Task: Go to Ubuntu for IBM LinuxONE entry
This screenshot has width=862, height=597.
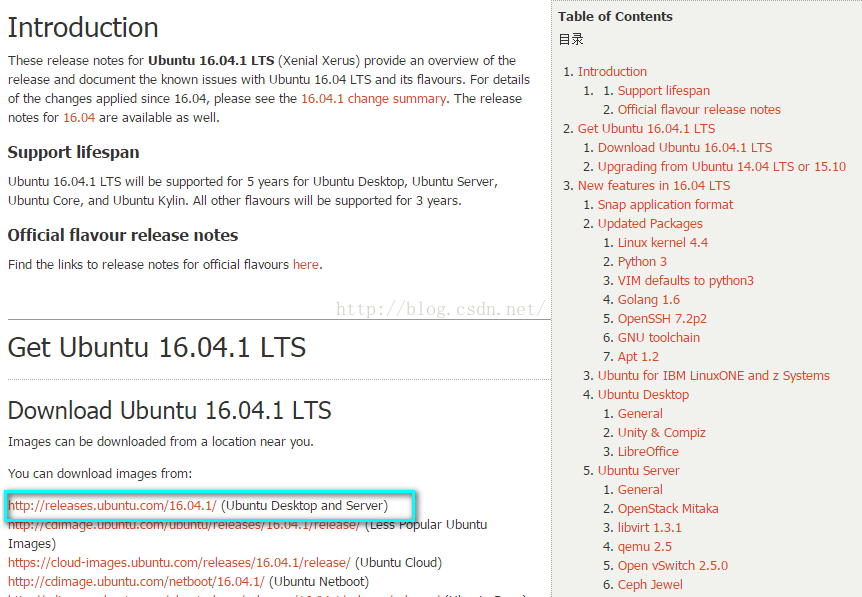Action: [x=714, y=375]
